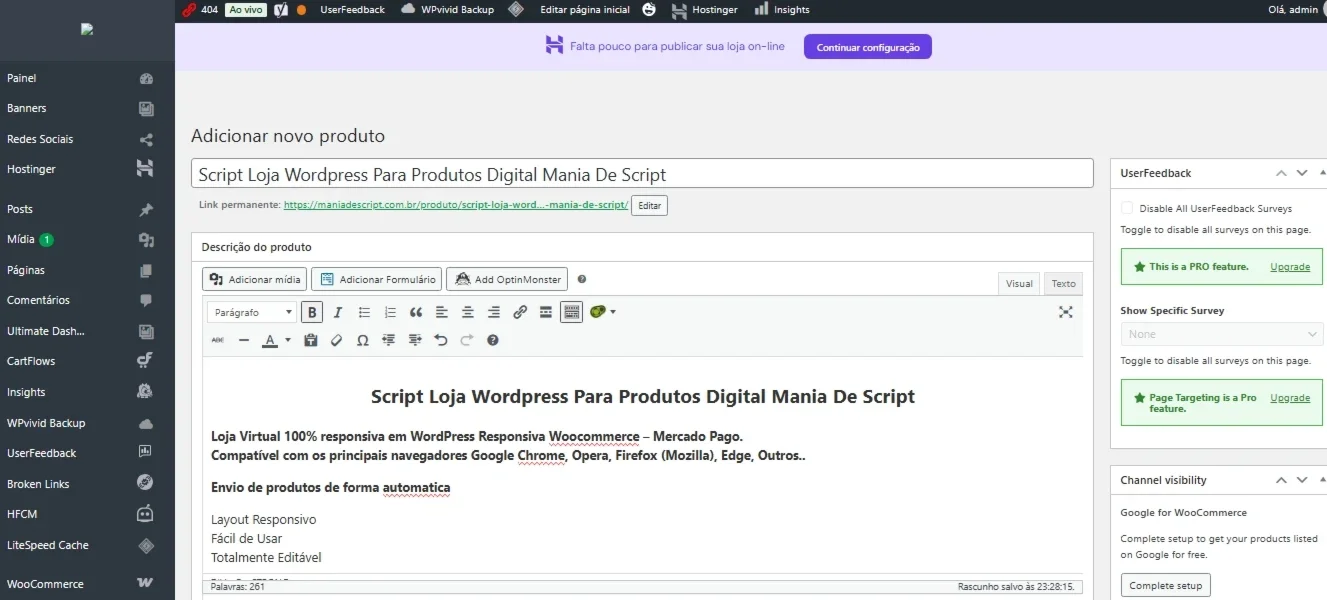The width and height of the screenshot is (1327, 600).
Task: Open Show Specific Survey dropdown
Action: pyautogui.click(x=1221, y=334)
